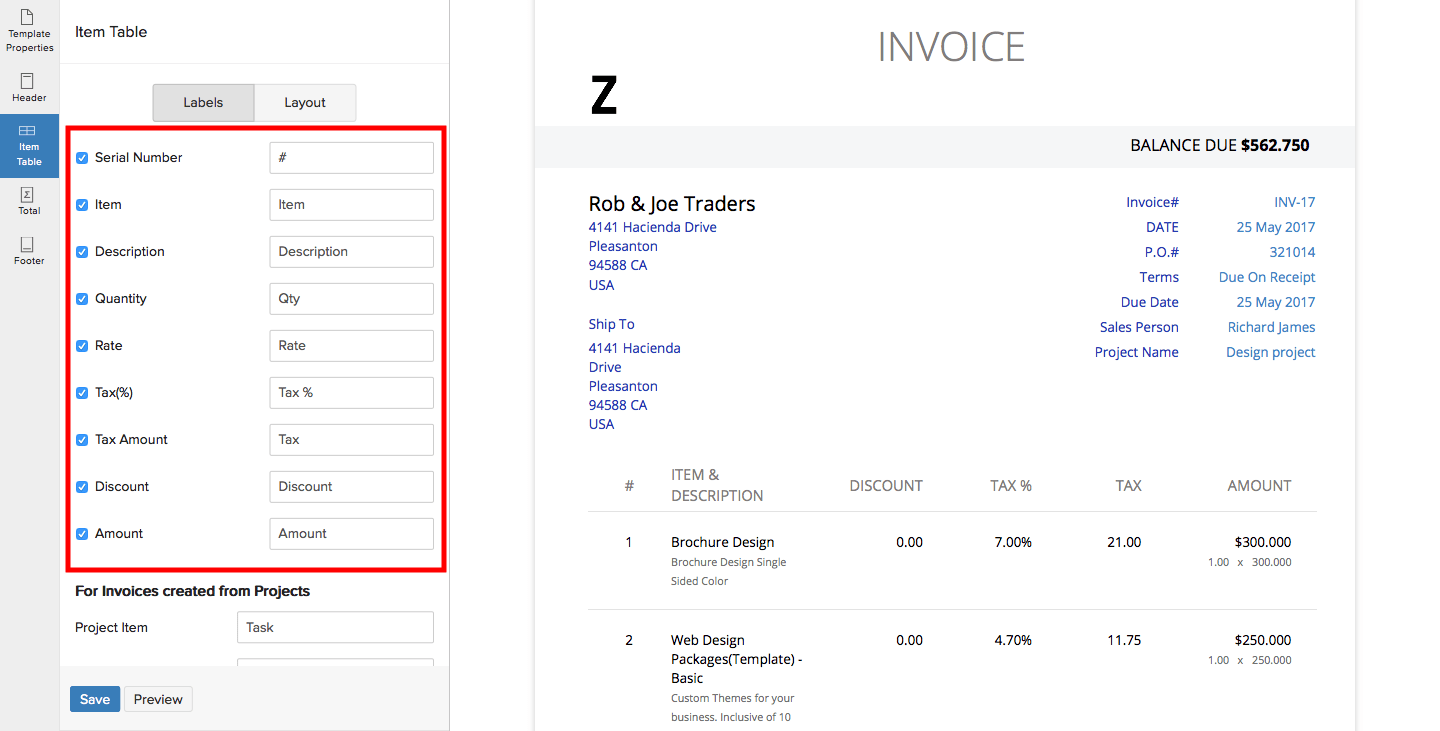Select the Header section icon
The height and width of the screenshot is (731, 1440).
(x=29, y=87)
